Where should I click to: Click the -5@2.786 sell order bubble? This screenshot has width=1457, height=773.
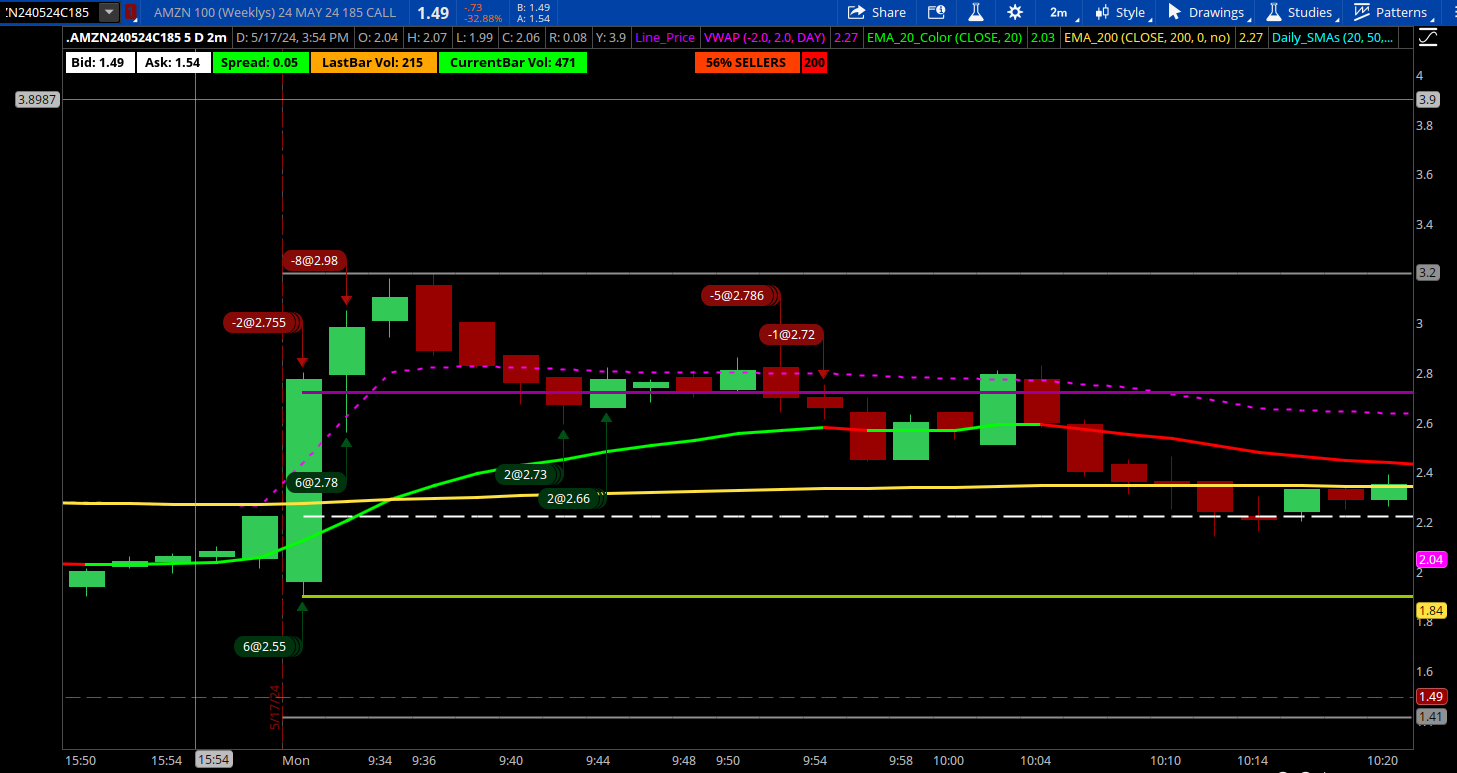[740, 295]
